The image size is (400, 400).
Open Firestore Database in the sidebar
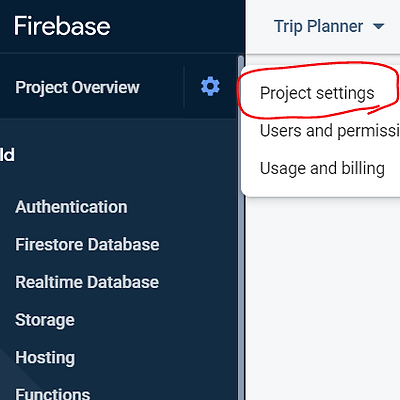click(x=87, y=244)
